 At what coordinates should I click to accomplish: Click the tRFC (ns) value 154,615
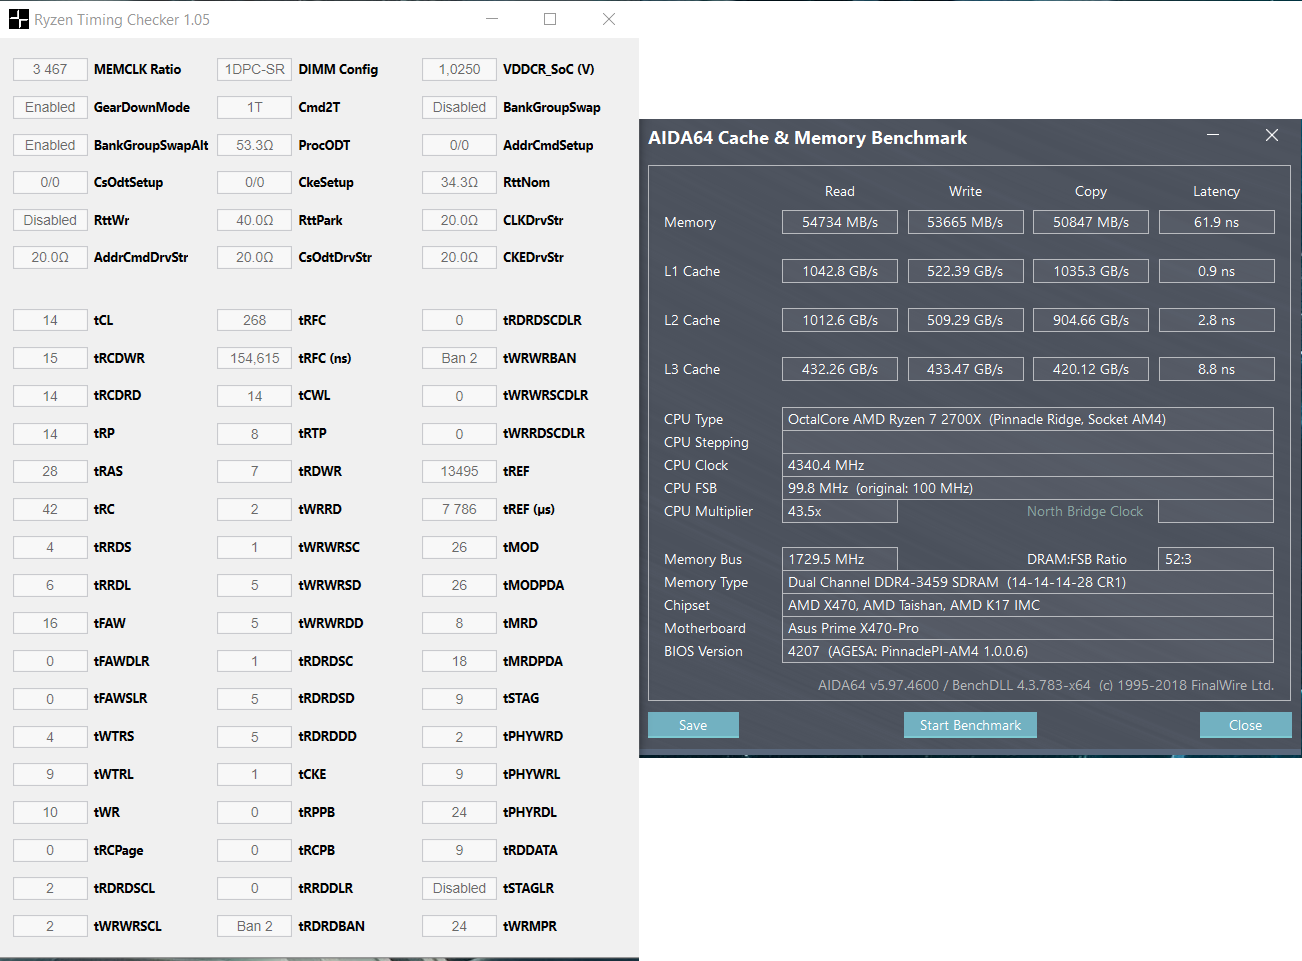click(x=255, y=358)
